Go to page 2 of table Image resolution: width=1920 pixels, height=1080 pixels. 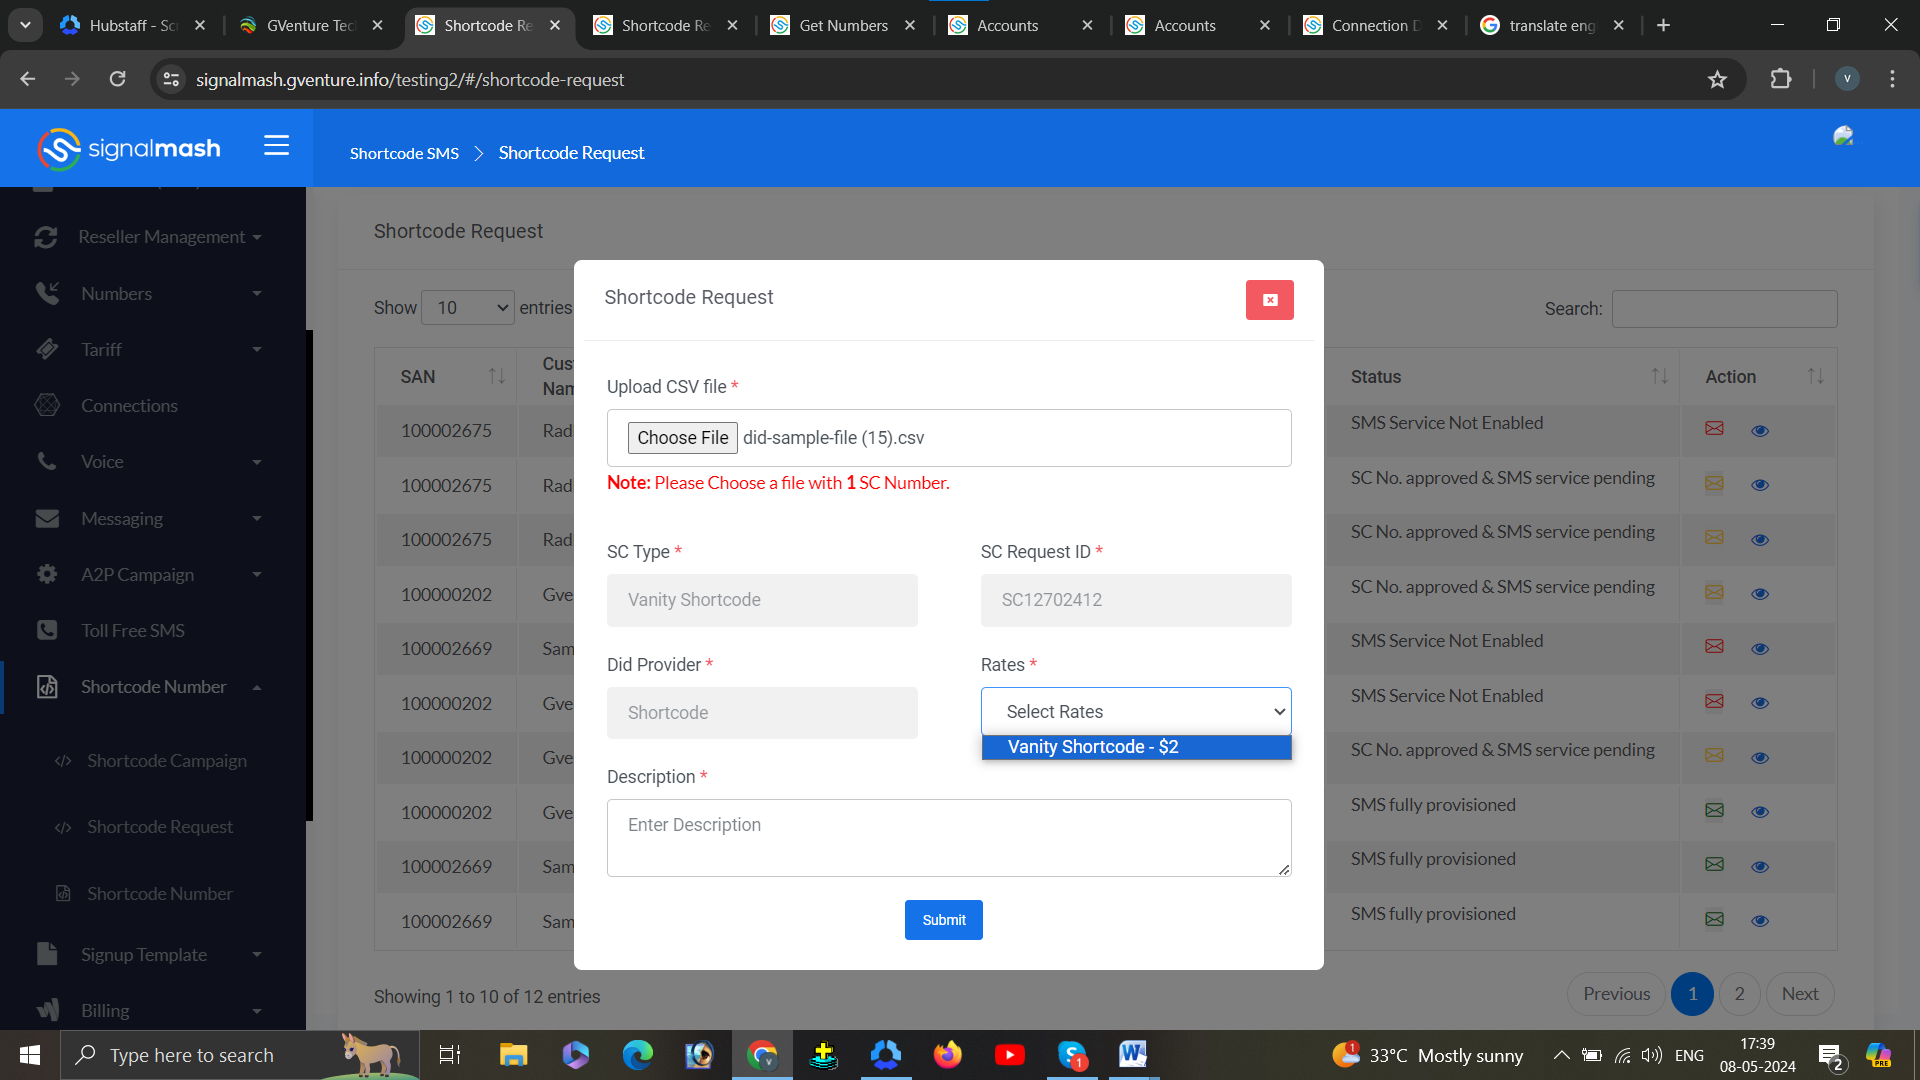[x=1739, y=994]
